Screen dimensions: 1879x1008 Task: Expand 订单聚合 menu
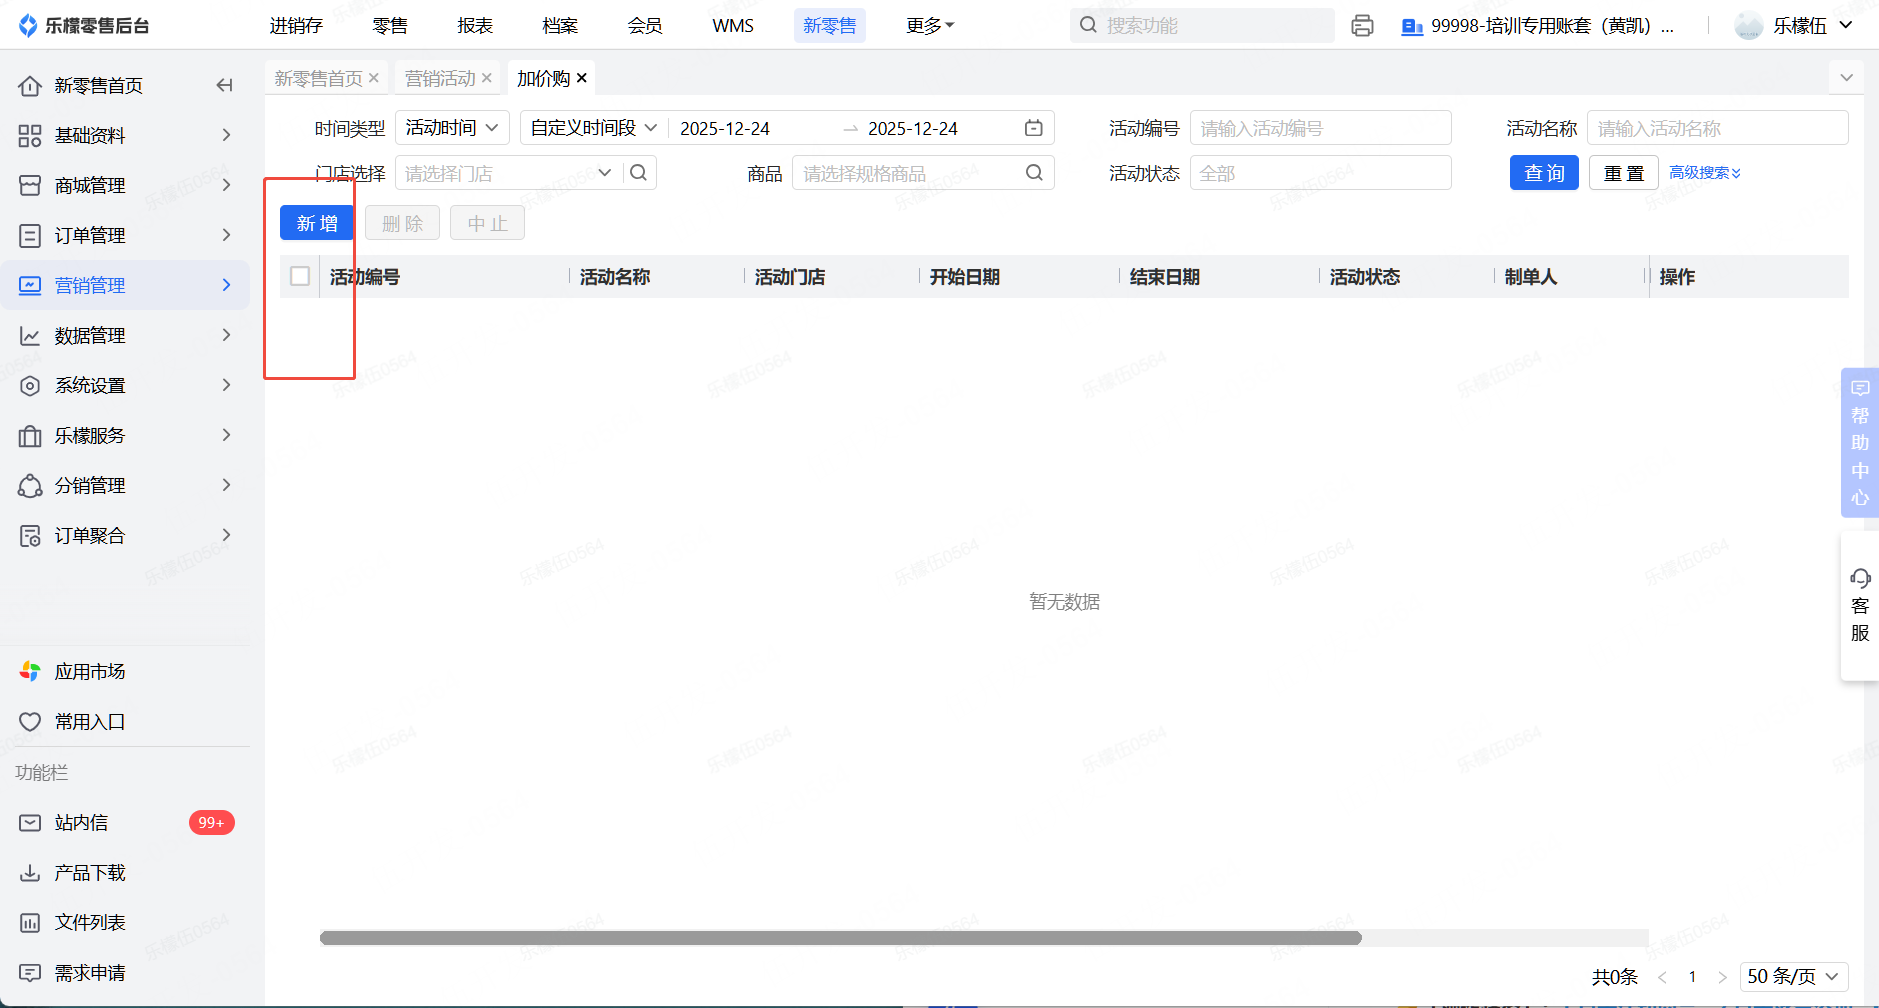click(125, 536)
